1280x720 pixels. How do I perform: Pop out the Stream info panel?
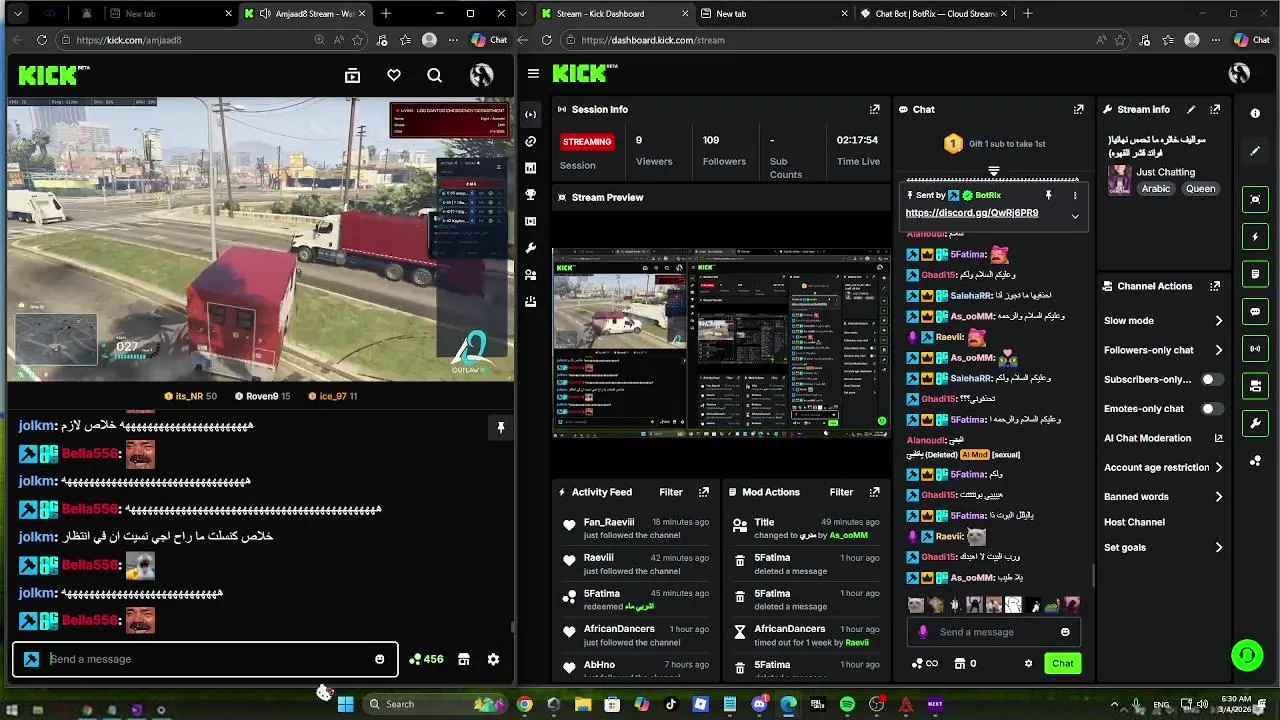[1215, 109]
